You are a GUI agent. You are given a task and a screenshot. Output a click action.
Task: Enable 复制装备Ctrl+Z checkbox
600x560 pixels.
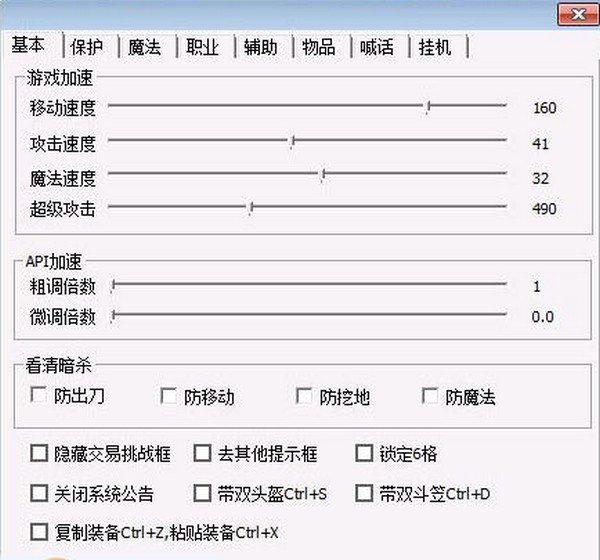coord(39,532)
